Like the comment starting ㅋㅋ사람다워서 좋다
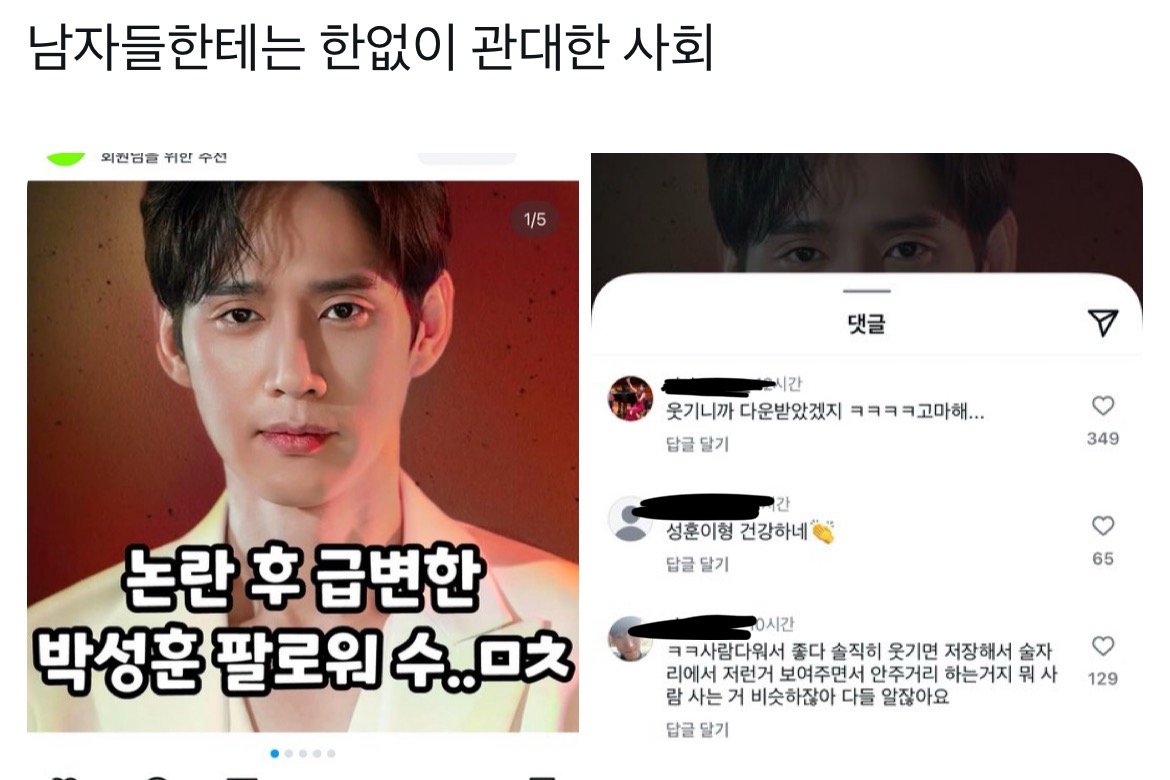This screenshot has height=780, width=1170. [1103, 646]
